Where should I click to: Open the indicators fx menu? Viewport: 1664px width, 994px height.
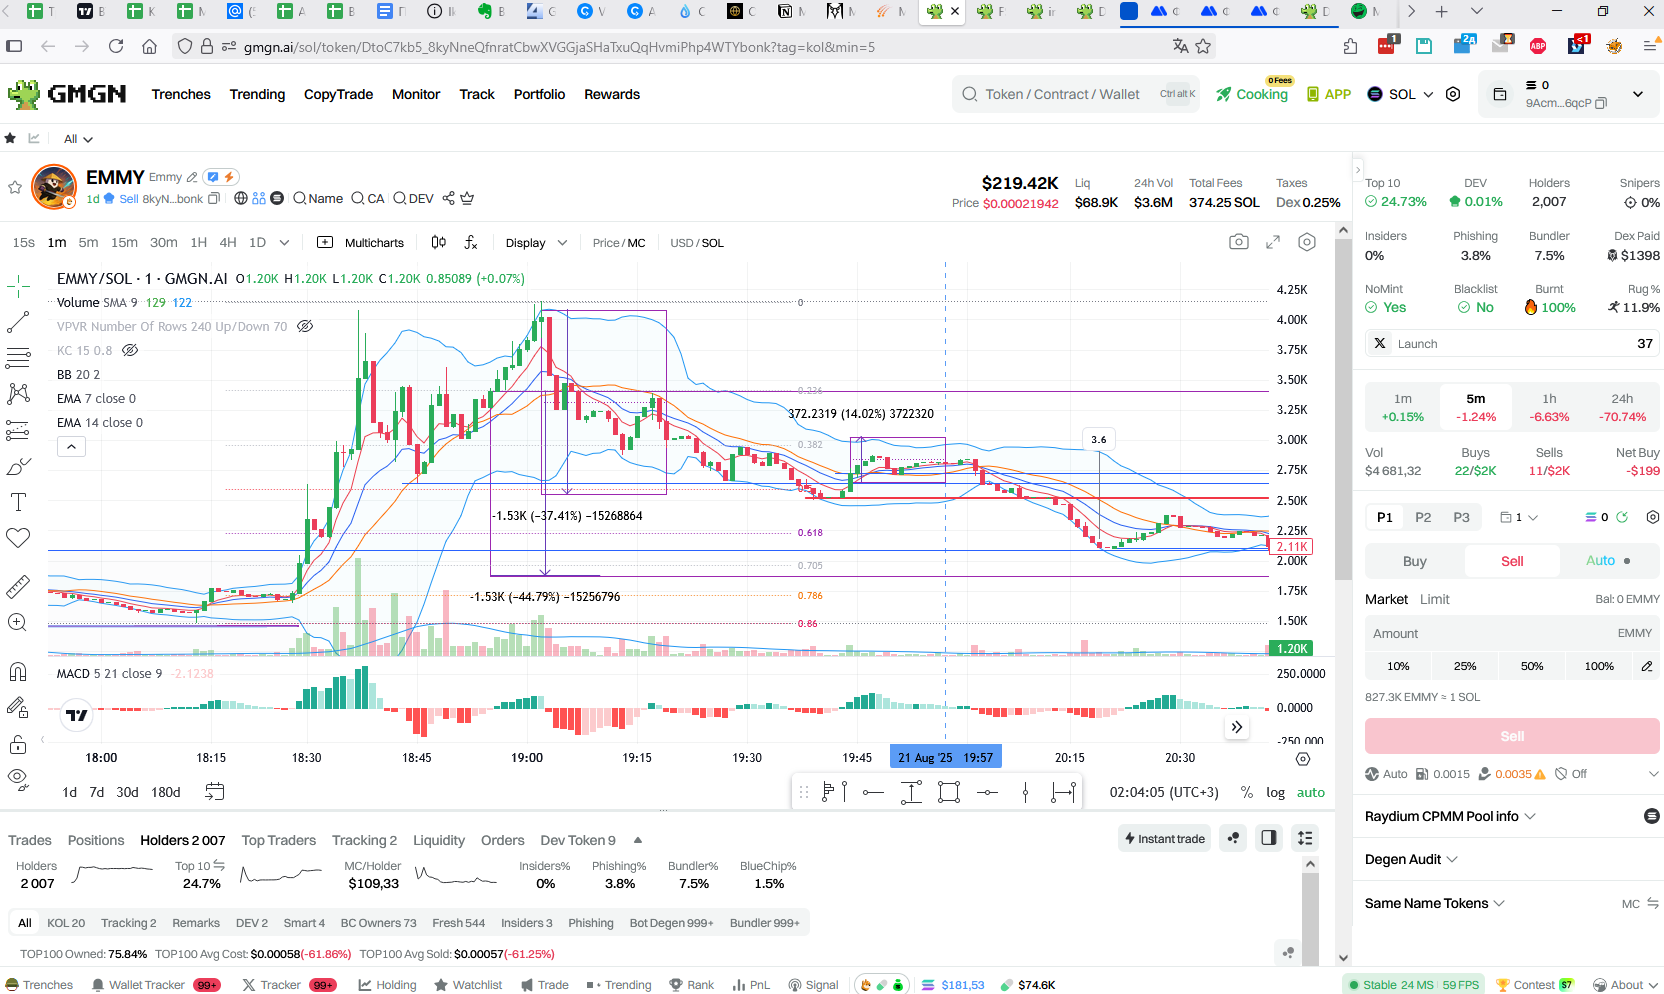point(471,242)
